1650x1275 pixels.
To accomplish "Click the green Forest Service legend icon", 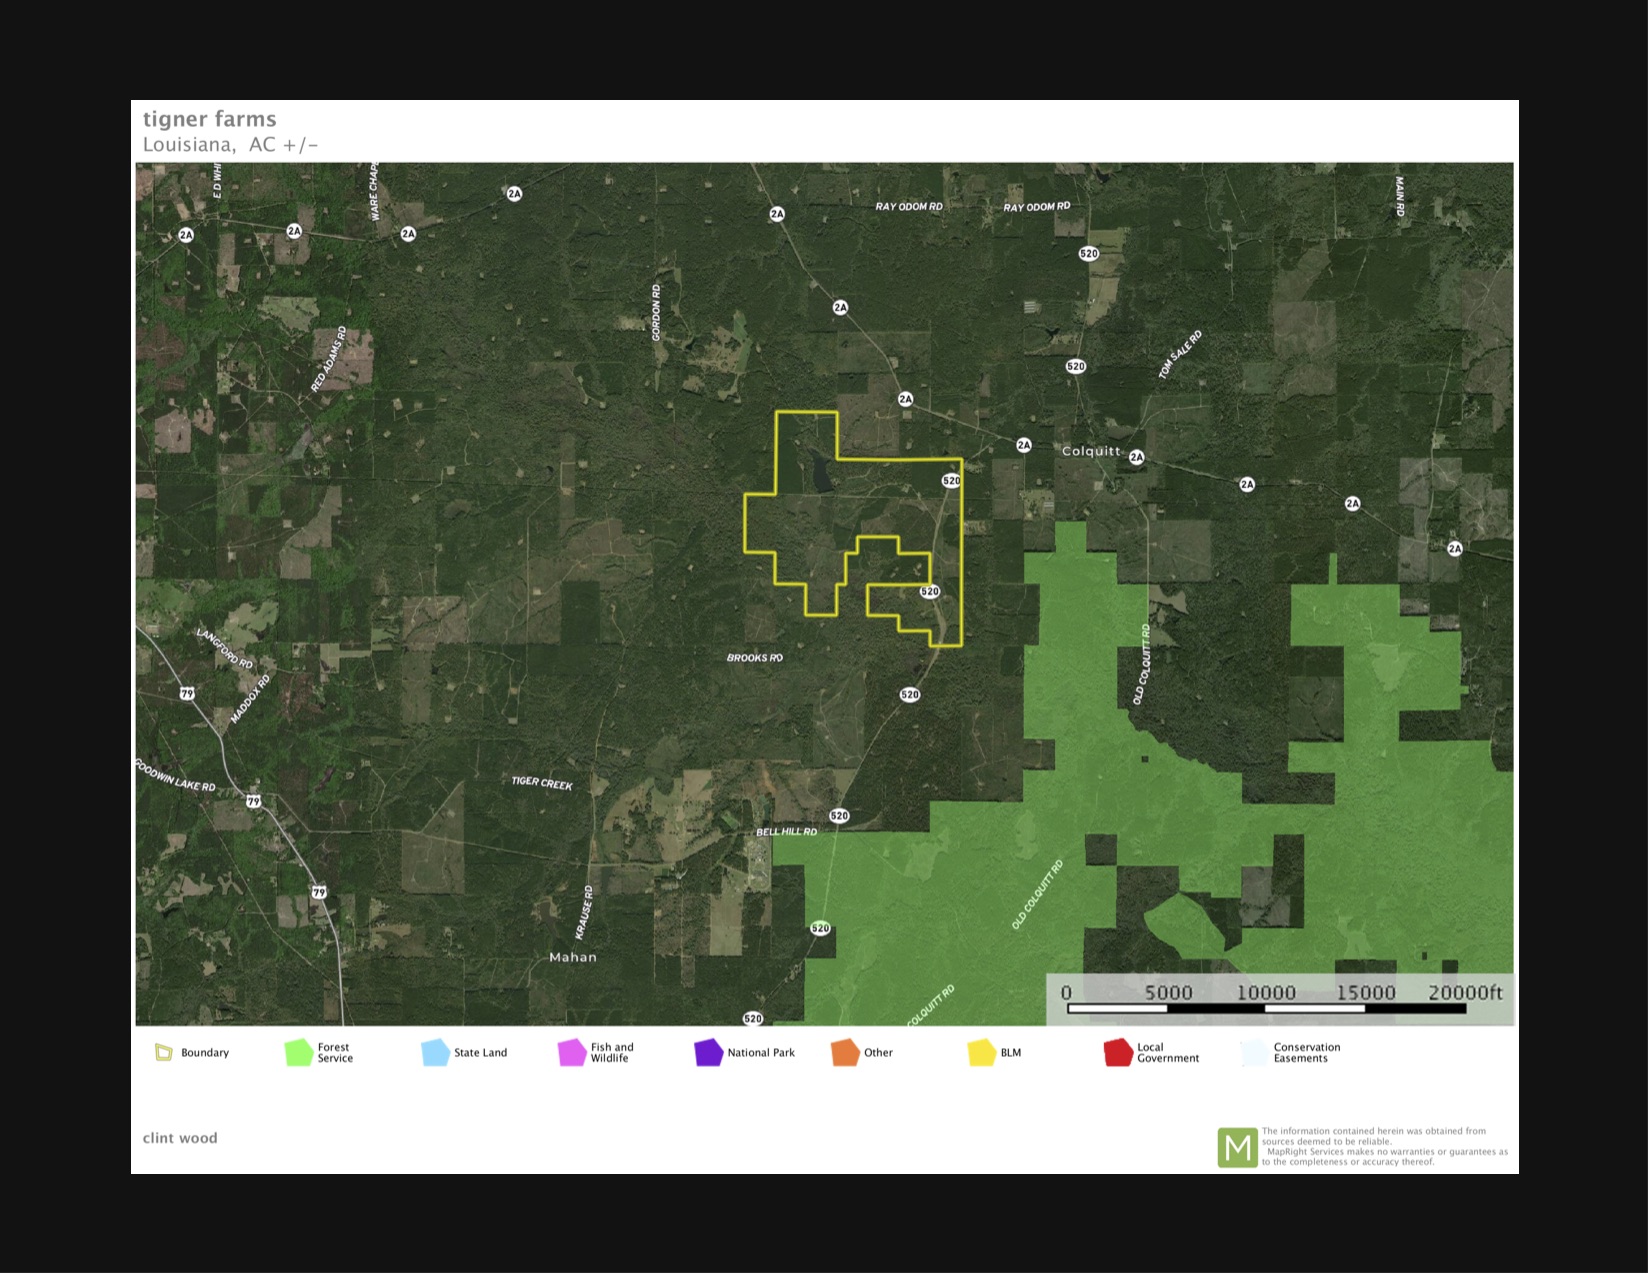I will [299, 1052].
